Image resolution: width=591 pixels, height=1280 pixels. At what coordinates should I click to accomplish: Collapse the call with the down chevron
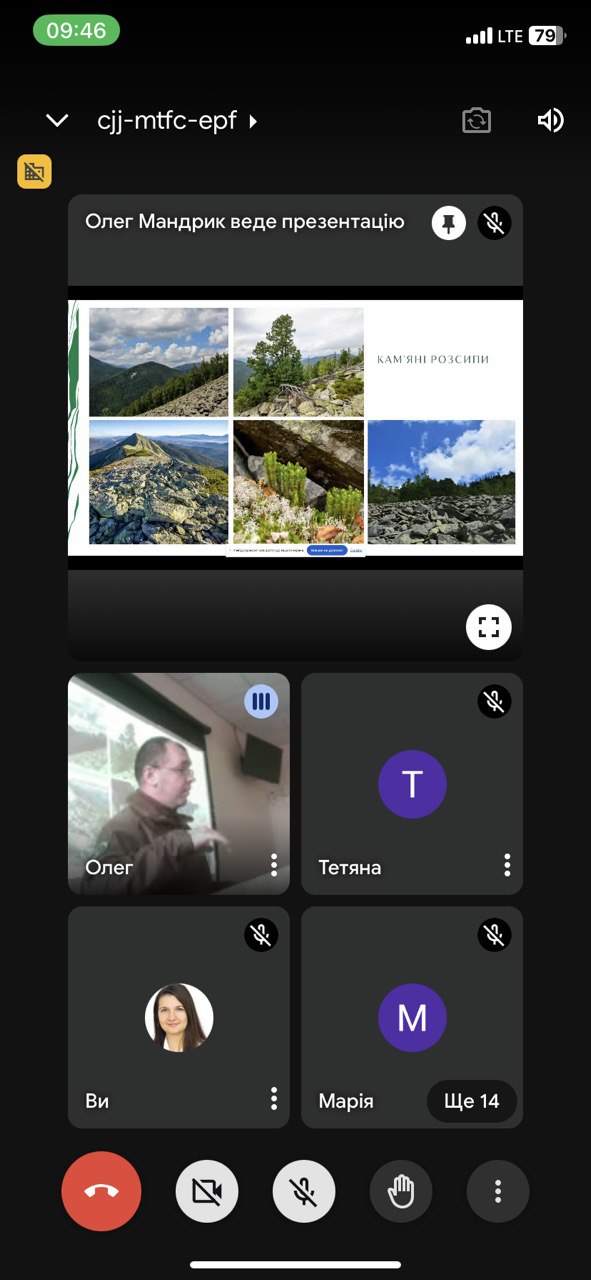[57, 121]
